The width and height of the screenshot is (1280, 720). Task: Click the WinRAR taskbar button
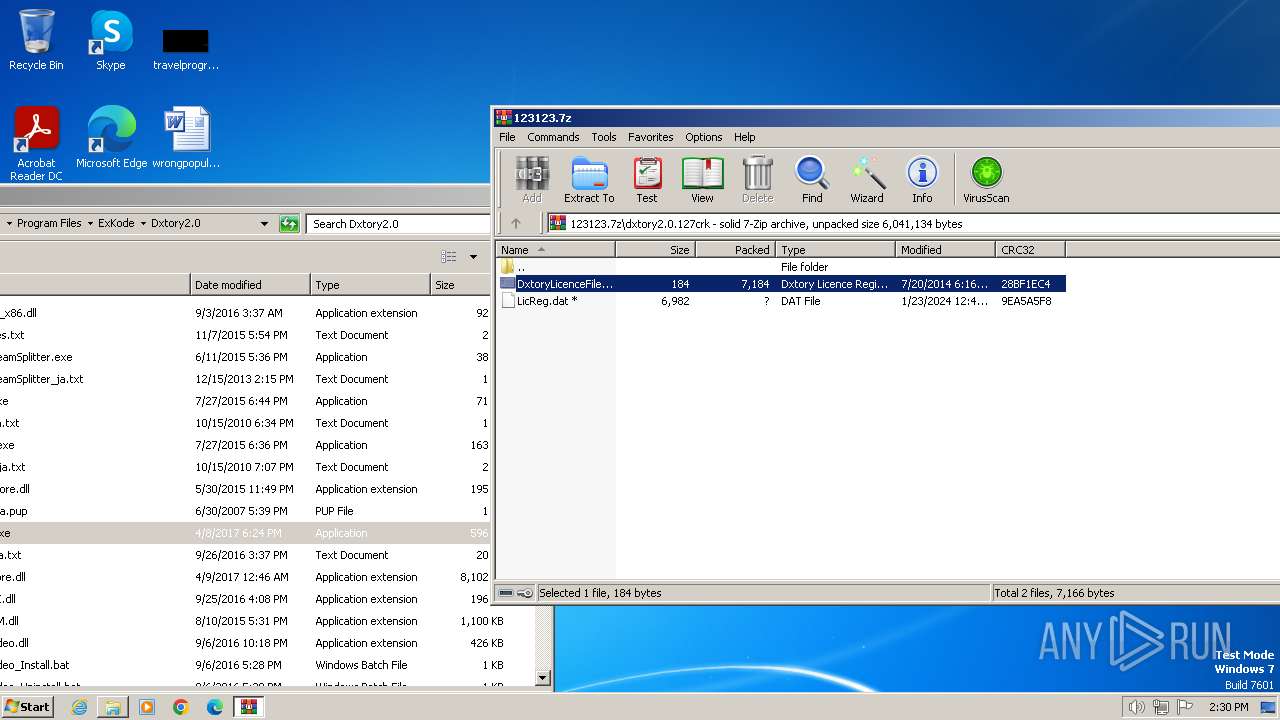pos(248,707)
